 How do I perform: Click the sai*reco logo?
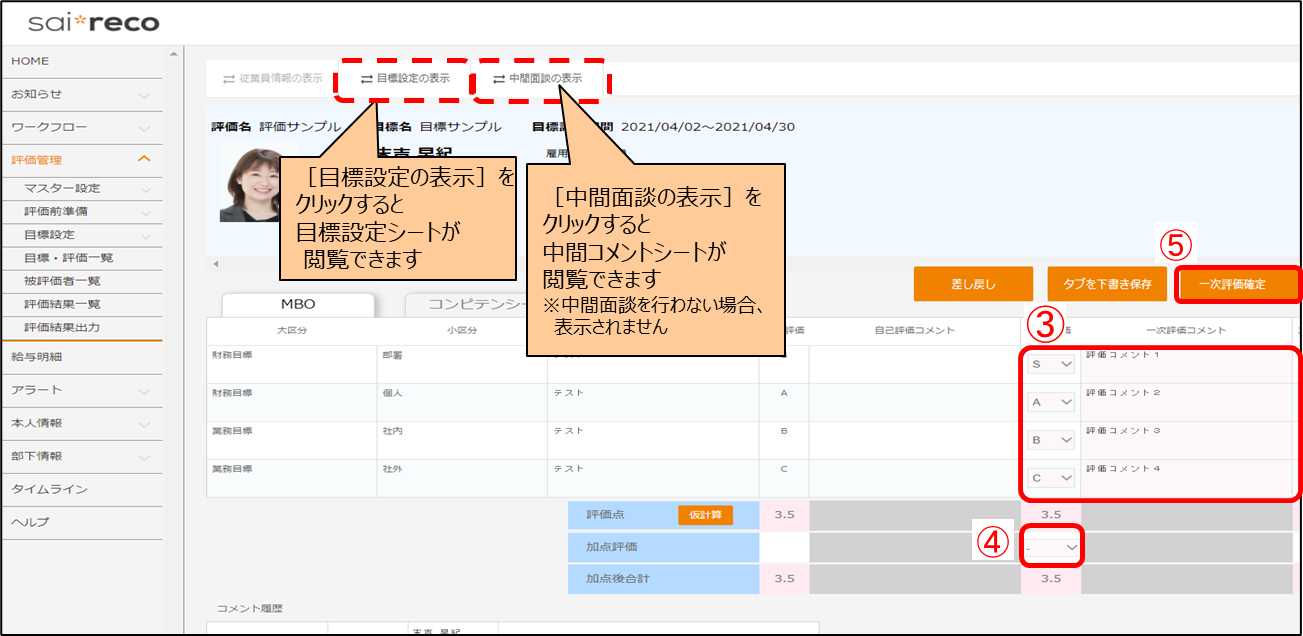(x=94, y=22)
